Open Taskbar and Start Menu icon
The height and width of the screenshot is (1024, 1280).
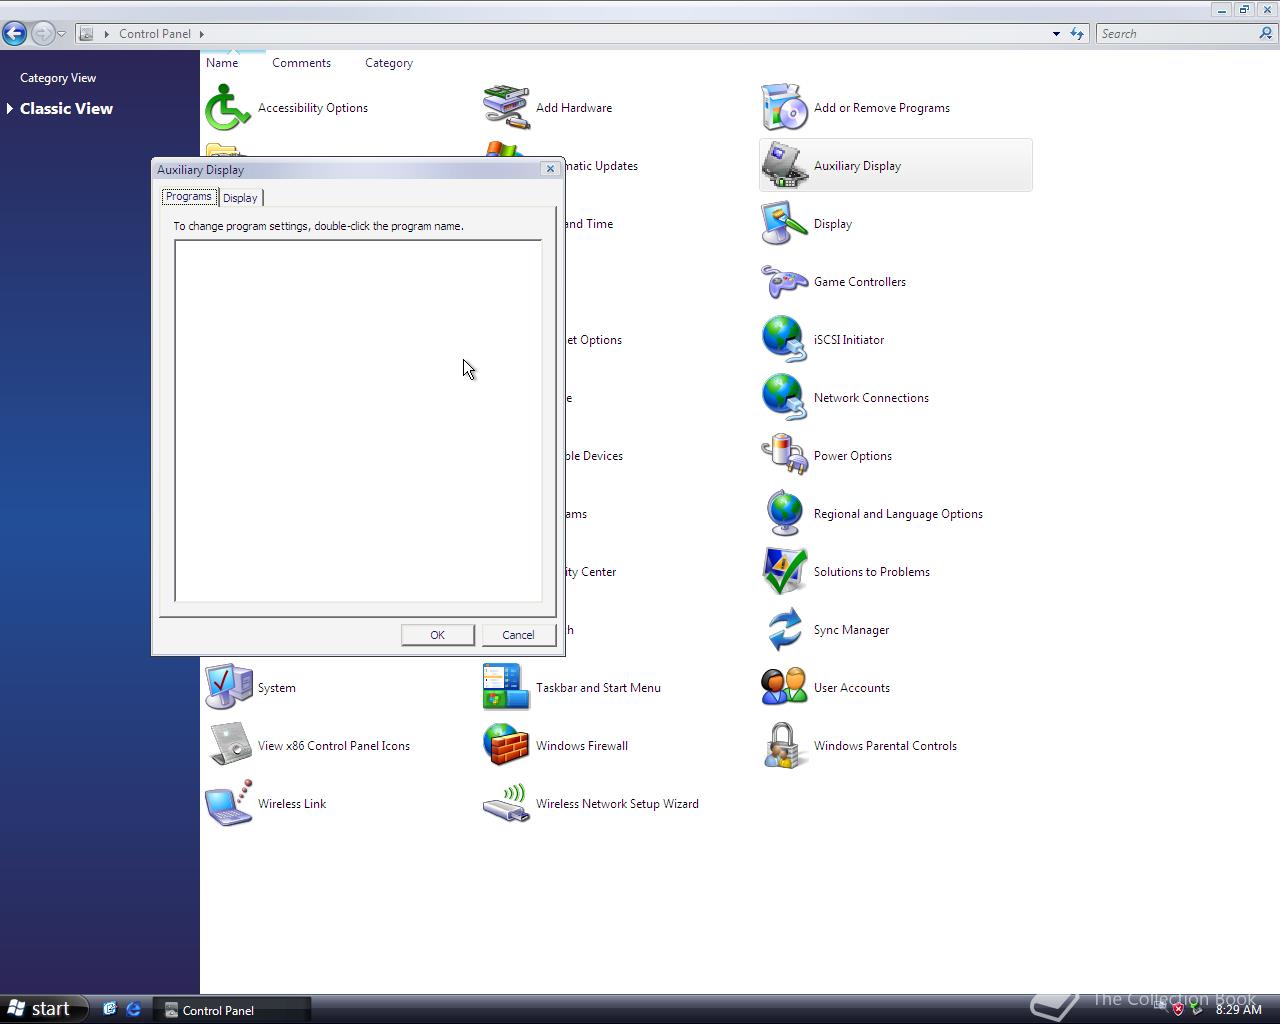coord(506,688)
